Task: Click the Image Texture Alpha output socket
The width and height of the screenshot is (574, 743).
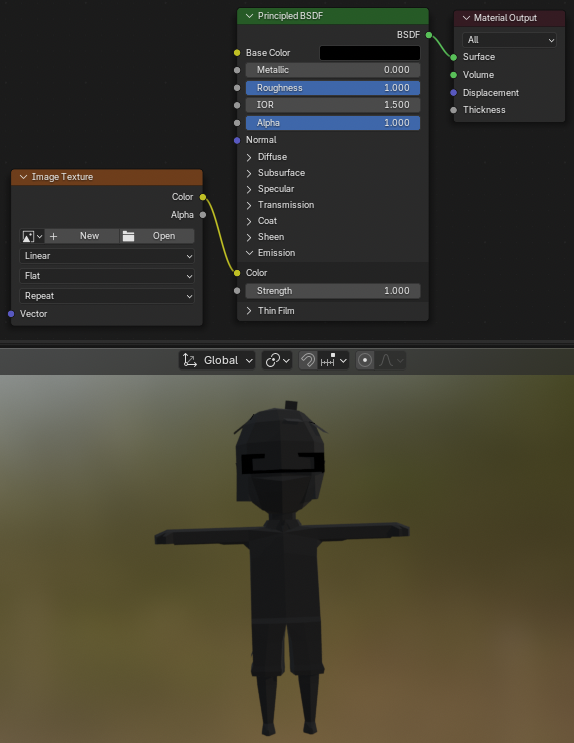Action: 203,215
